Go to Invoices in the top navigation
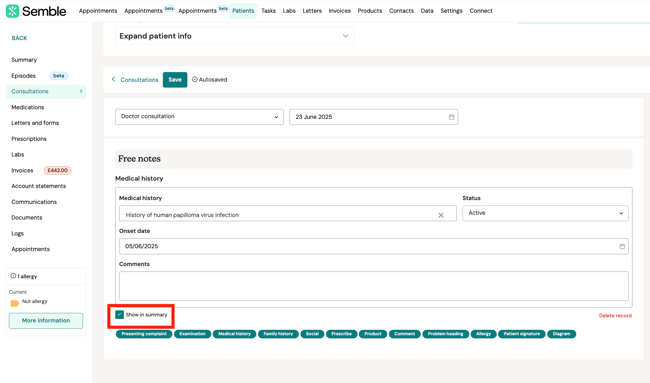 point(340,11)
